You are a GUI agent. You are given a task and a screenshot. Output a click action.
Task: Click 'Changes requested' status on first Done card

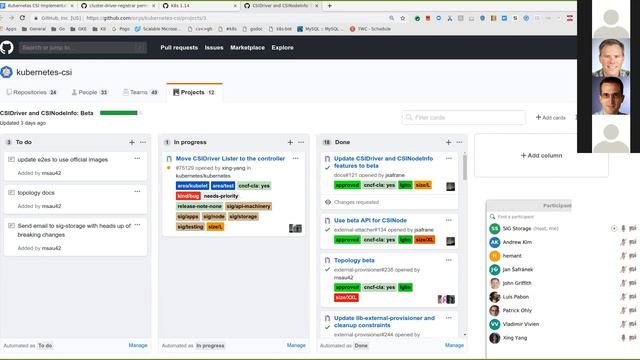(x=356, y=202)
